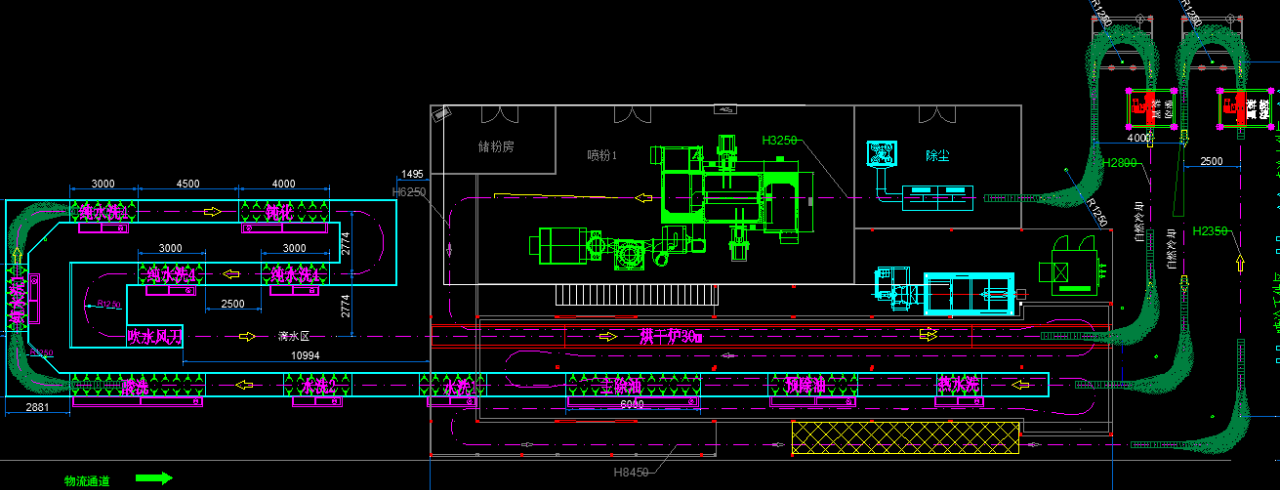This screenshot has height=490, width=1280.
Task: Click the green burner unit right of cyan box
Action: 1074,268
